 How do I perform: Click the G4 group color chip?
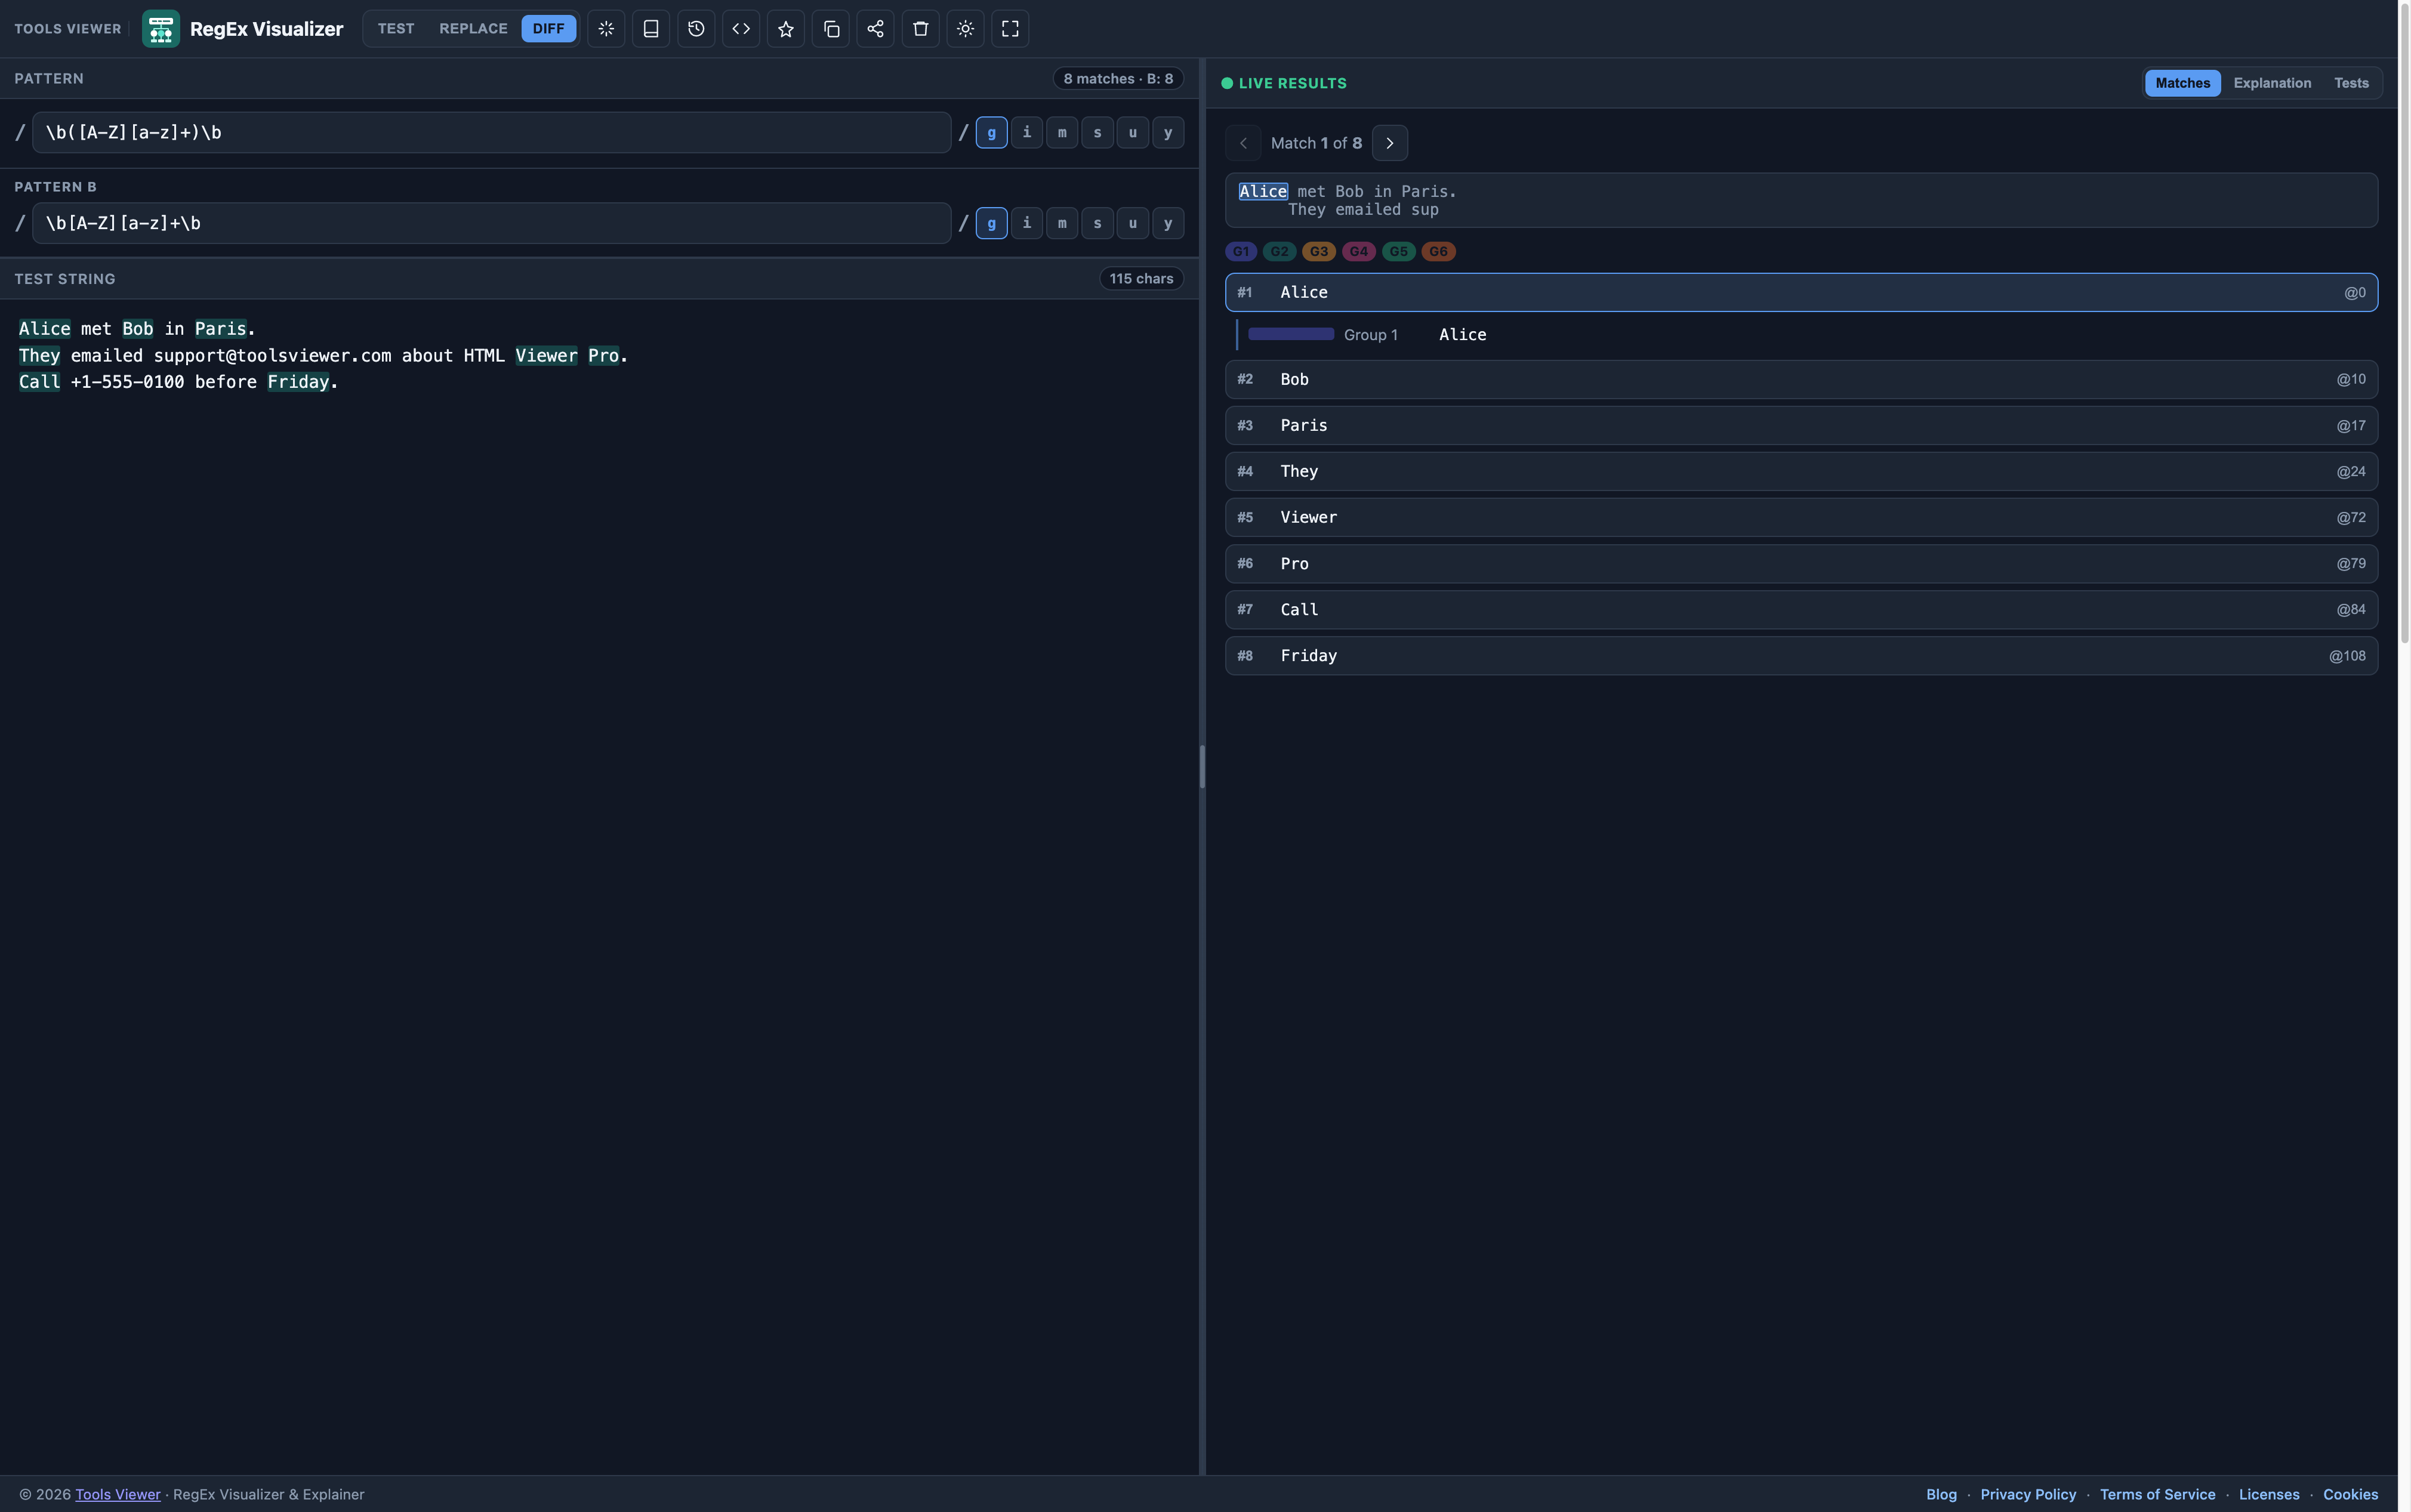click(1358, 251)
